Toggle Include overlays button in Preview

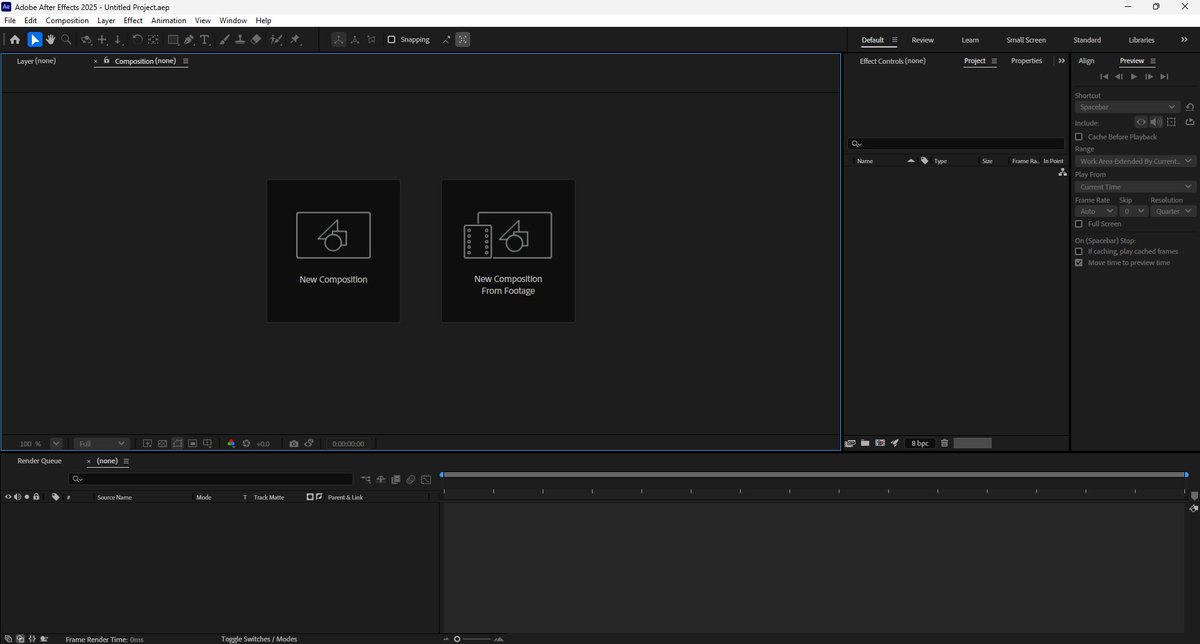click(1171, 122)
